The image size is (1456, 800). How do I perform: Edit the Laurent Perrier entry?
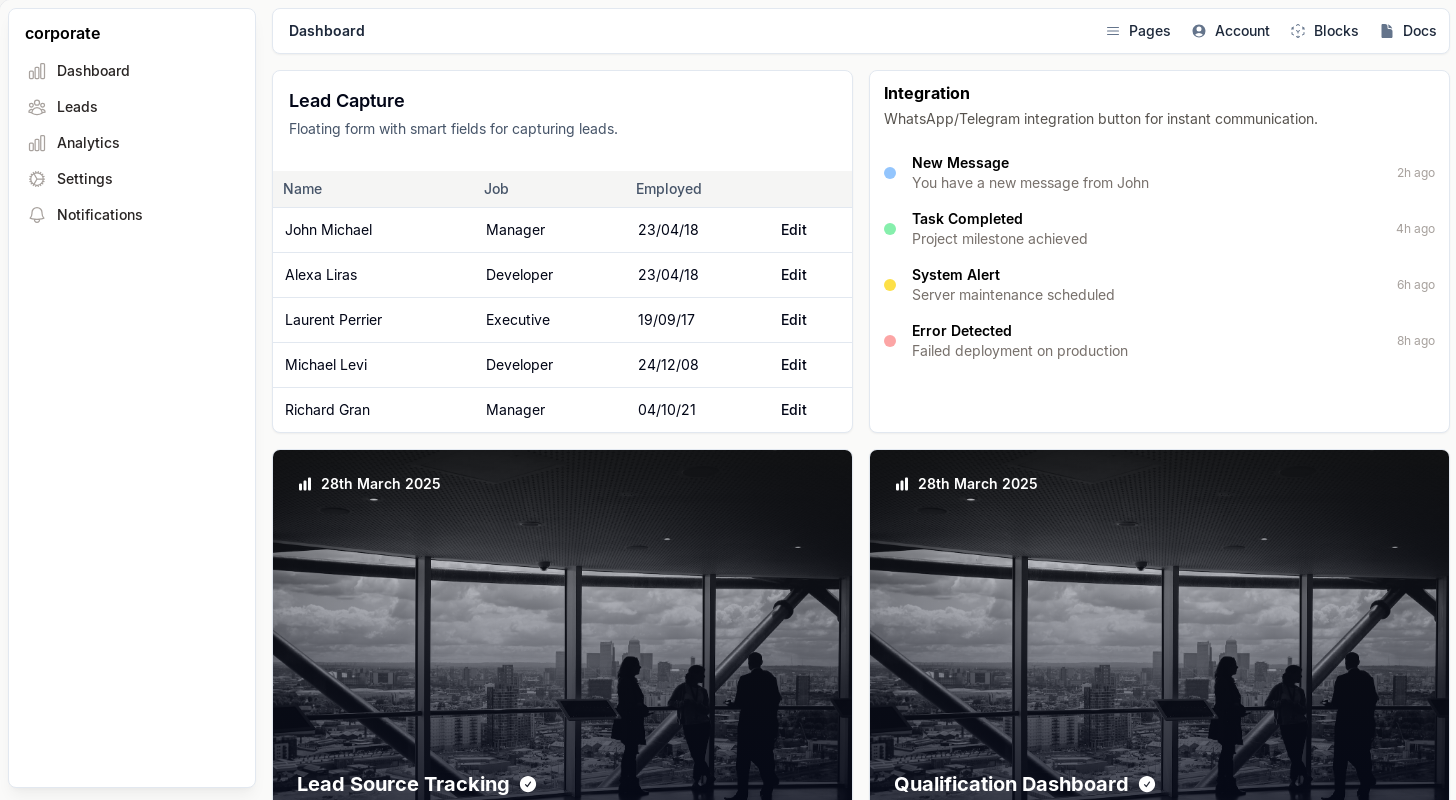pos(793,320)
